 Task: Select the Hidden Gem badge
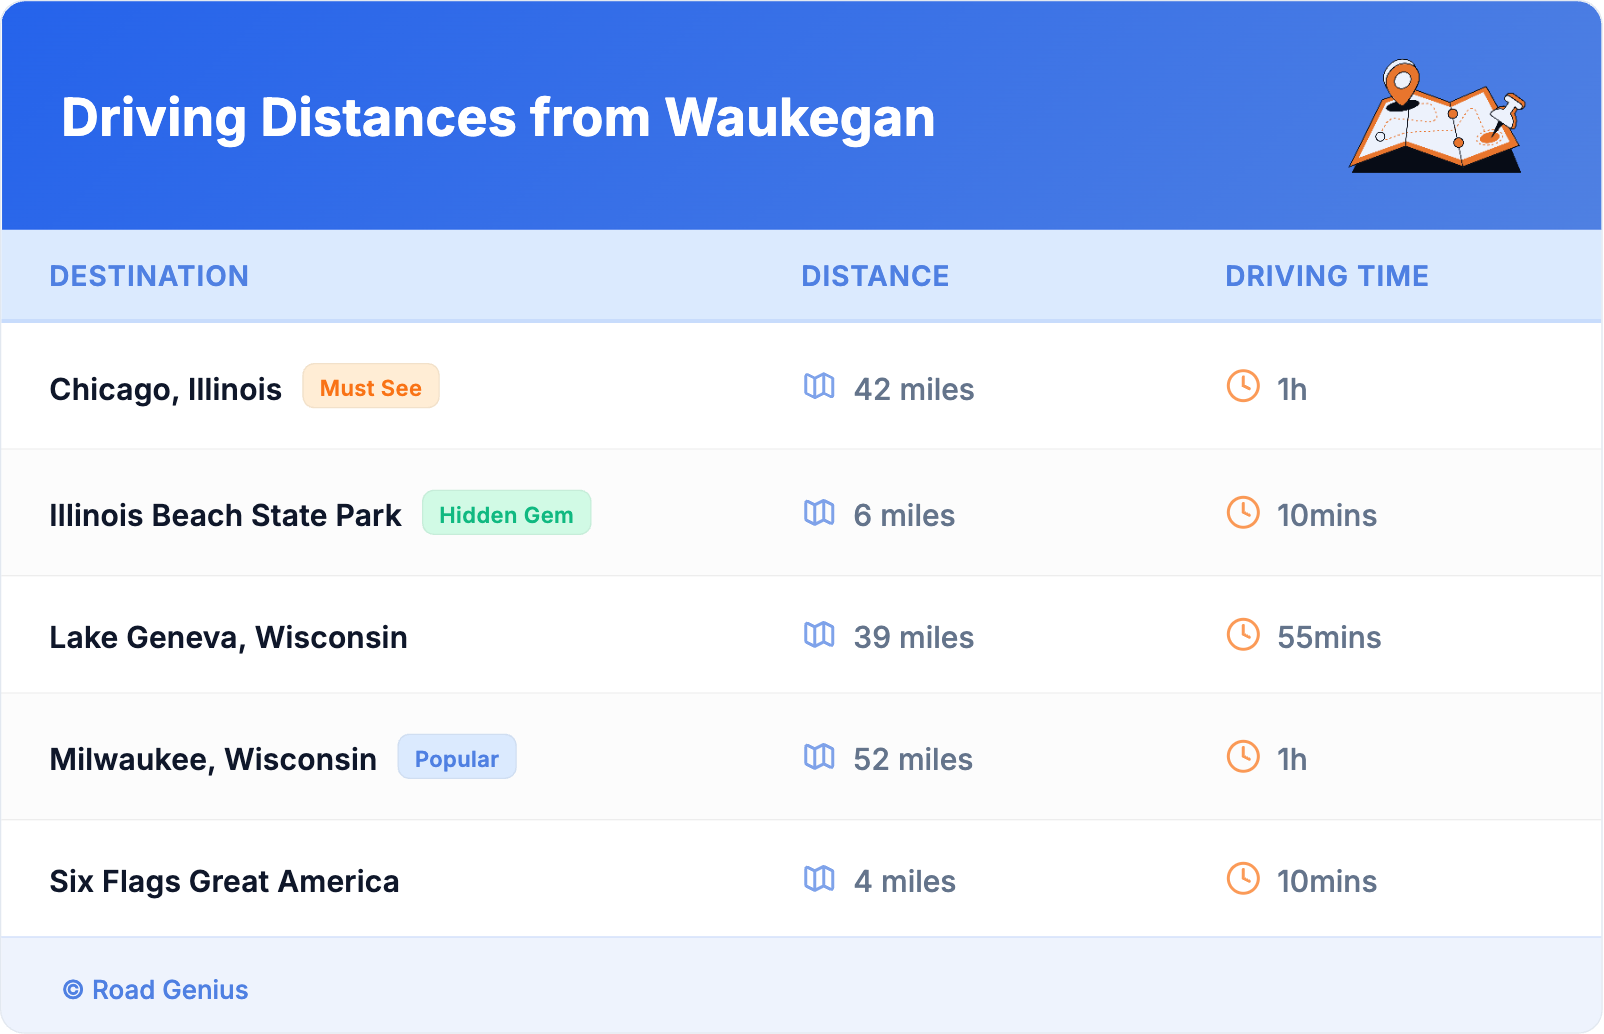pos(506,514)
